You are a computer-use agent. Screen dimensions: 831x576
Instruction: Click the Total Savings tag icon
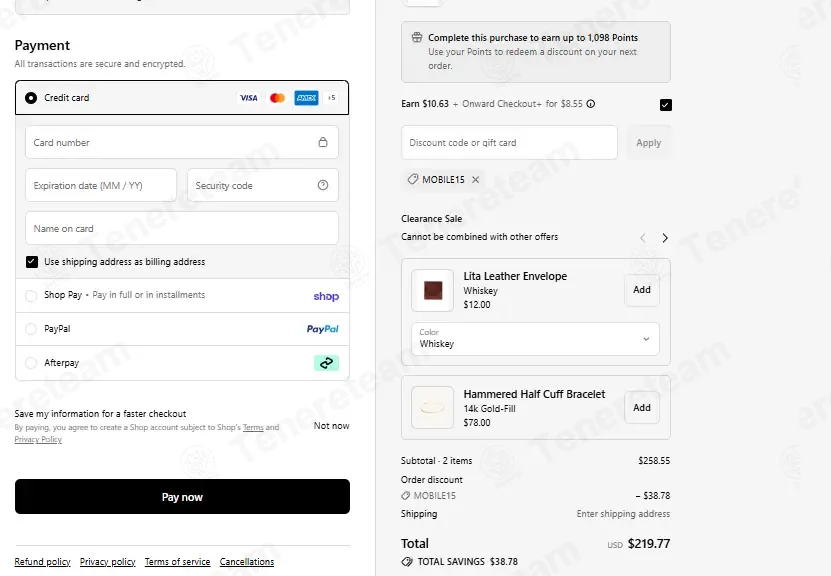(406, 562)
